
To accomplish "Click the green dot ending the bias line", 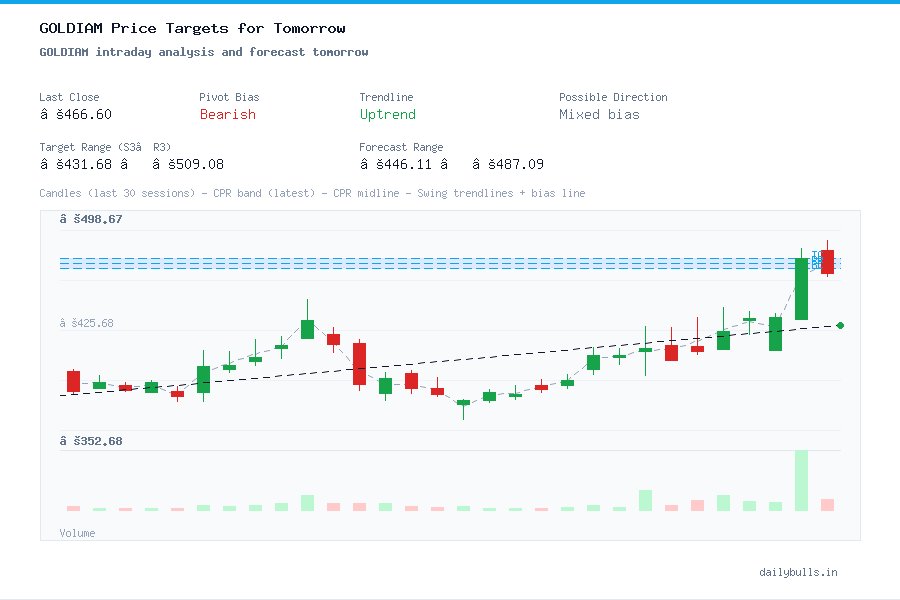I will pyautogui.click(x=840, y=326).
